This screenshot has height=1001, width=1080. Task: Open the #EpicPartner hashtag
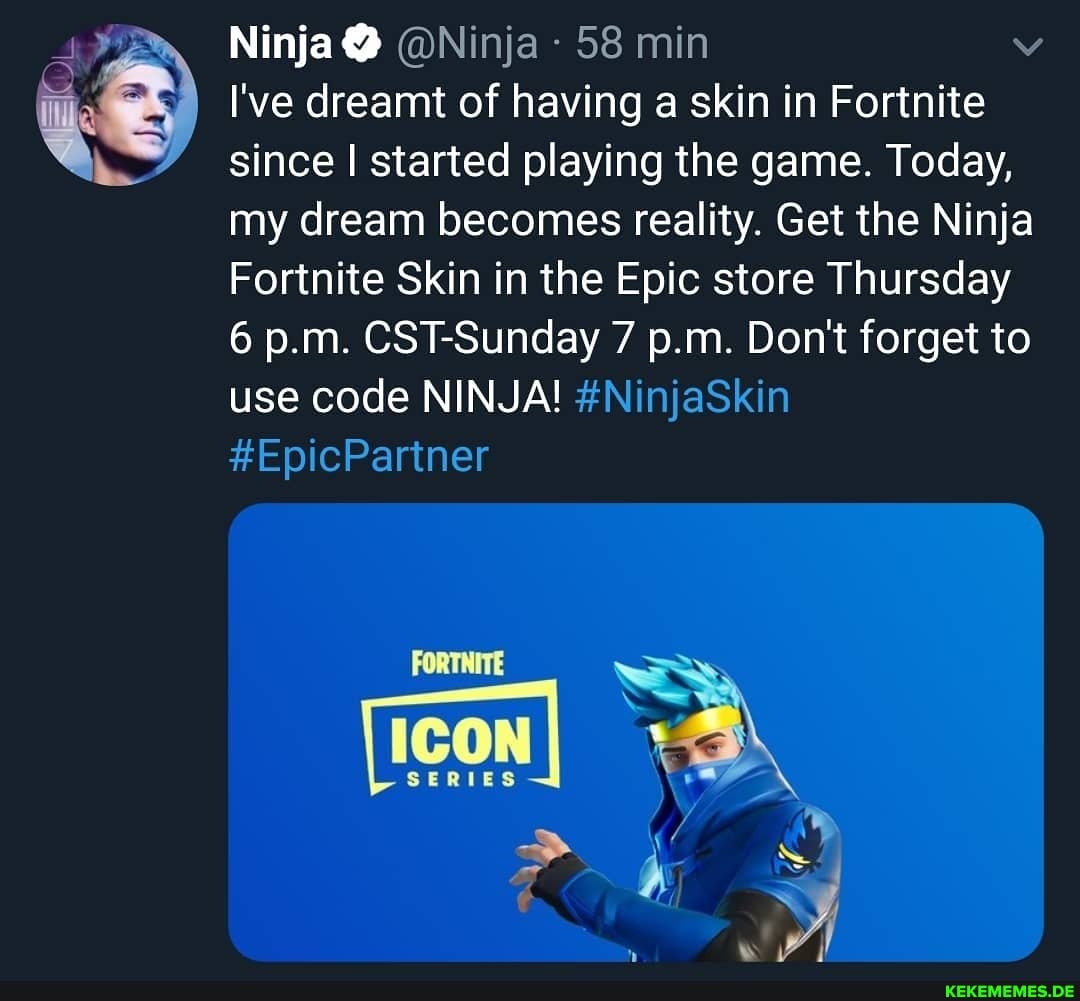(356, 456)
